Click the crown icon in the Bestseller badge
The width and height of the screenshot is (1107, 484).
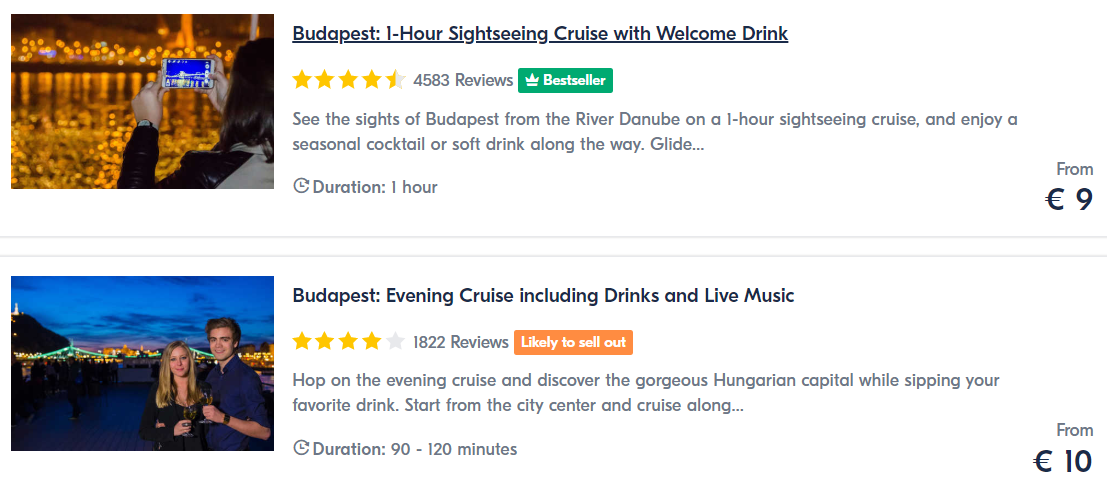532,80
